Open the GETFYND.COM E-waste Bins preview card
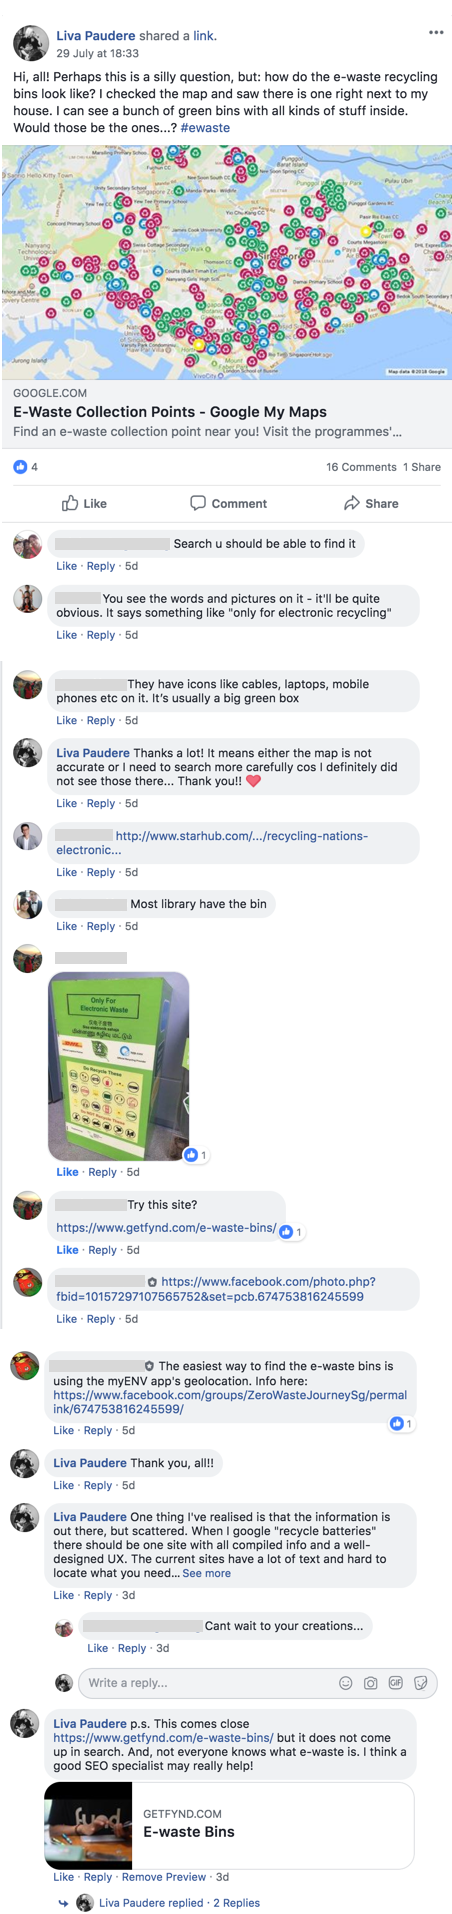Viewport: 452px width, 1914px height. click(229, 1826)
